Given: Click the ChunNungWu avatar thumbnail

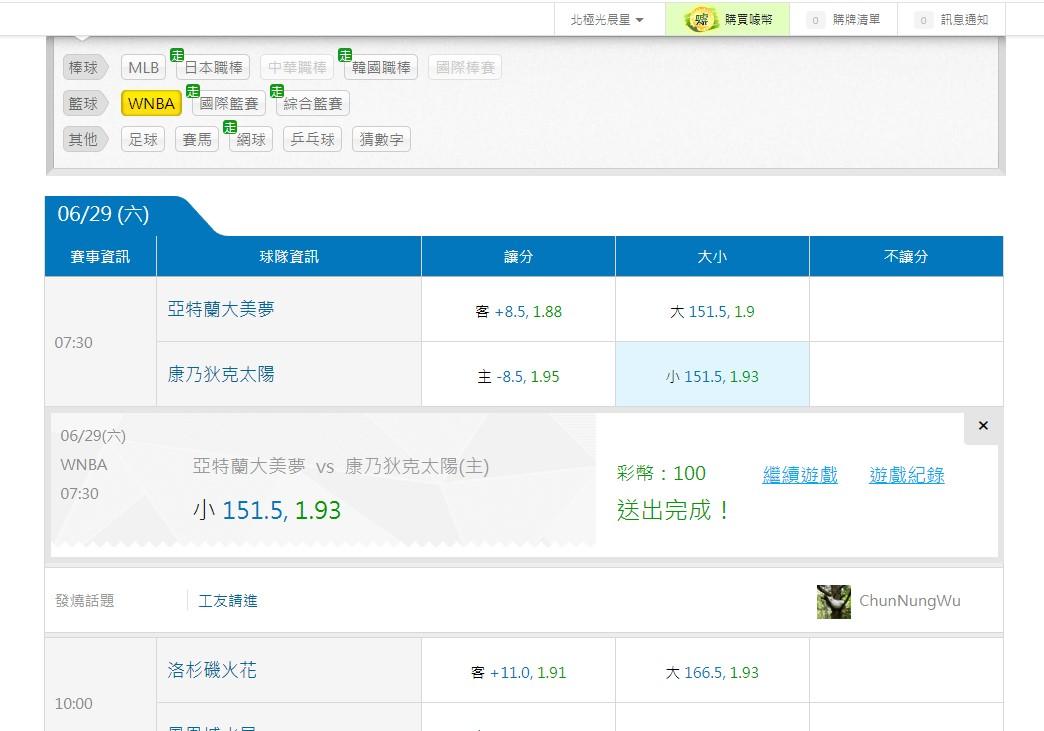Looking at the screenshot, I should click(834, 602).
